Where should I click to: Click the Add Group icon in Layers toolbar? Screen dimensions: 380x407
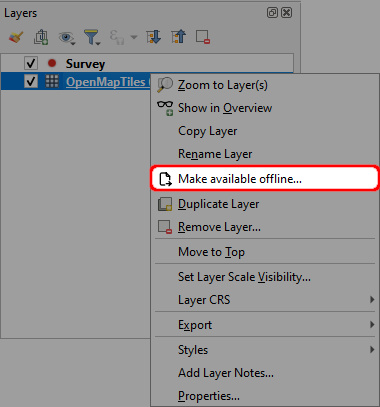(41, 37)
